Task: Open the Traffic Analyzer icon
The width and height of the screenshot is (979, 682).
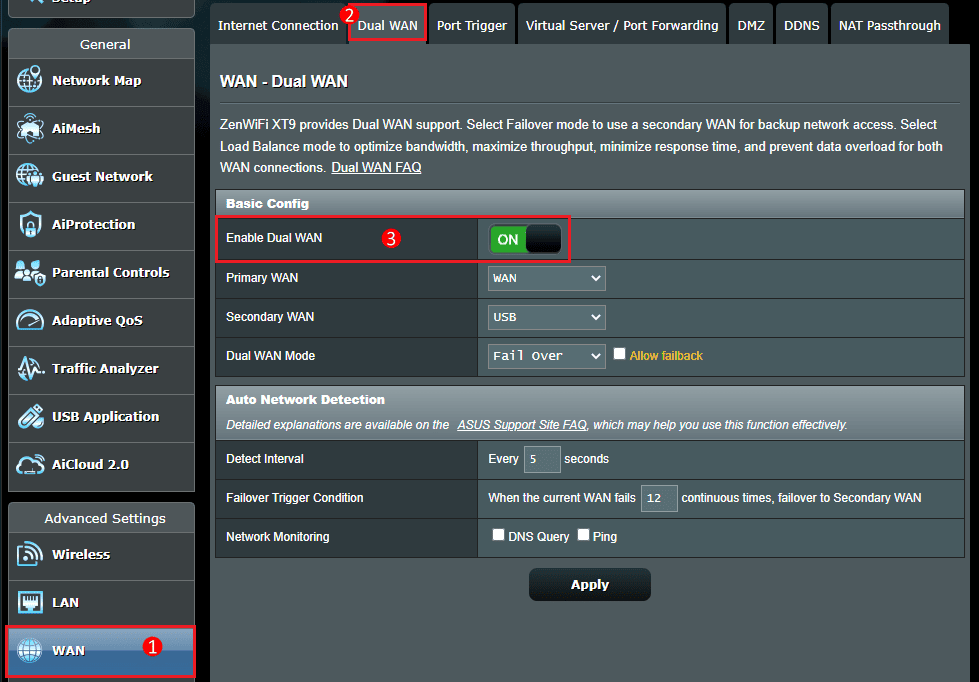Action: point(30,369)
